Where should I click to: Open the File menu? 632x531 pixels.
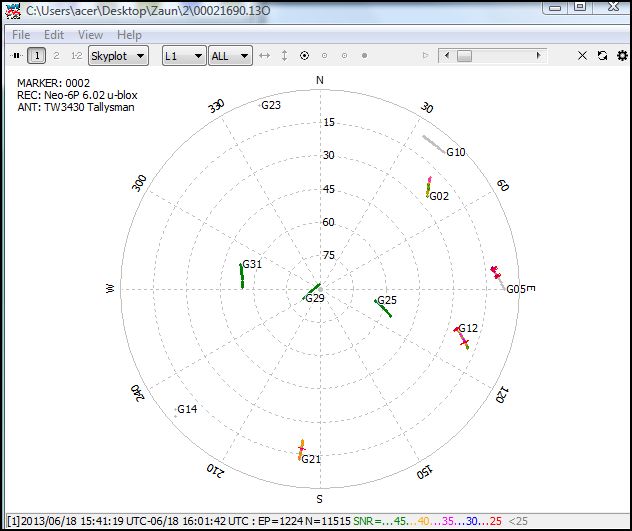pyautogui.click(x=21, y=35)
